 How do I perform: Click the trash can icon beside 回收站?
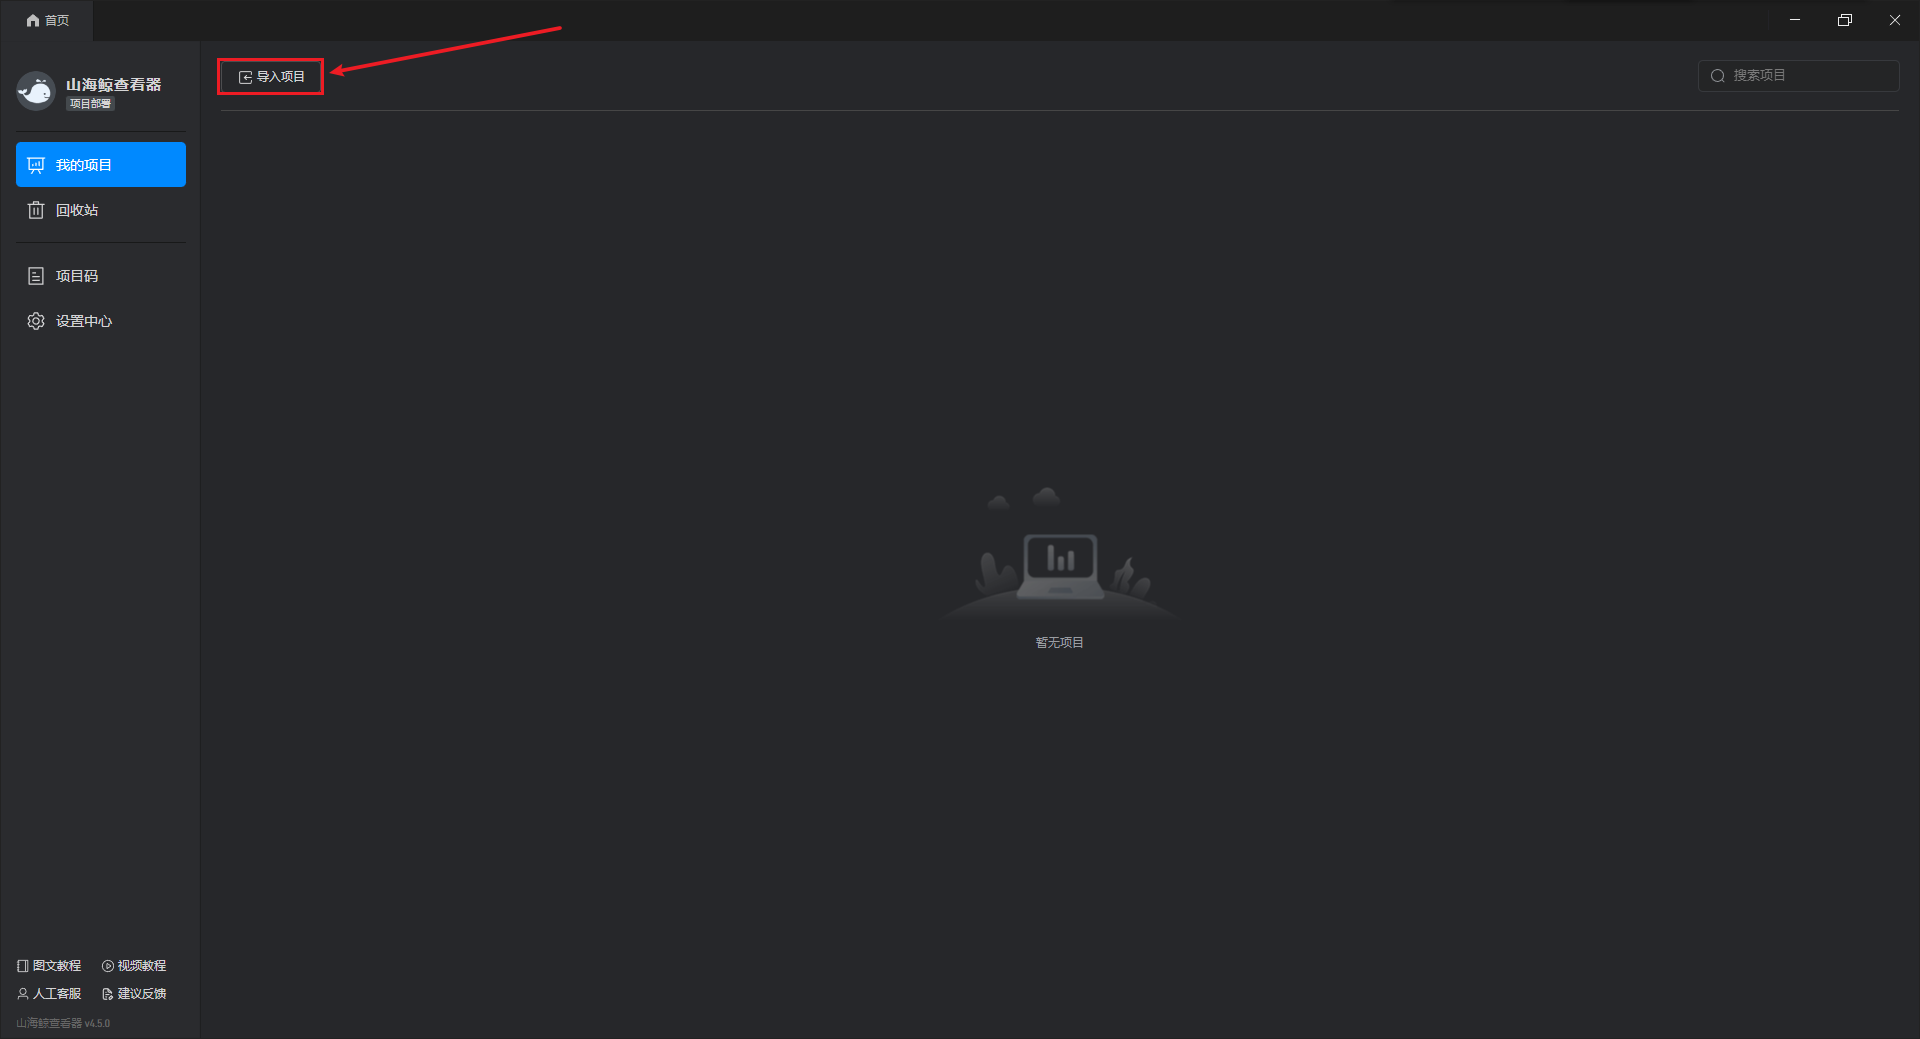tap(36, 210)
